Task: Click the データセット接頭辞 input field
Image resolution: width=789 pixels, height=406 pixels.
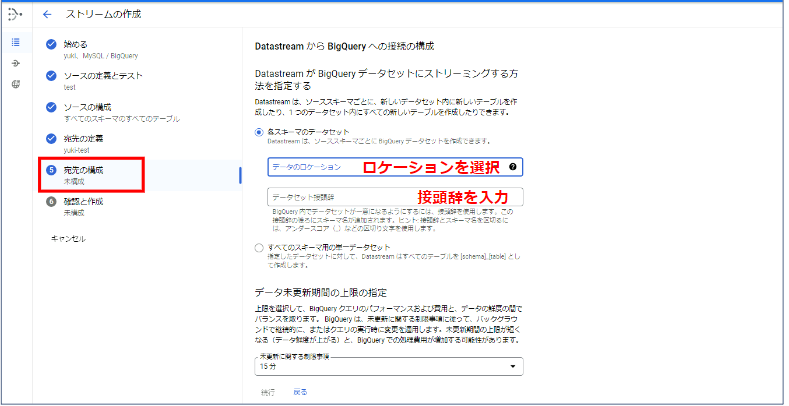Action: tap(340, 197)
